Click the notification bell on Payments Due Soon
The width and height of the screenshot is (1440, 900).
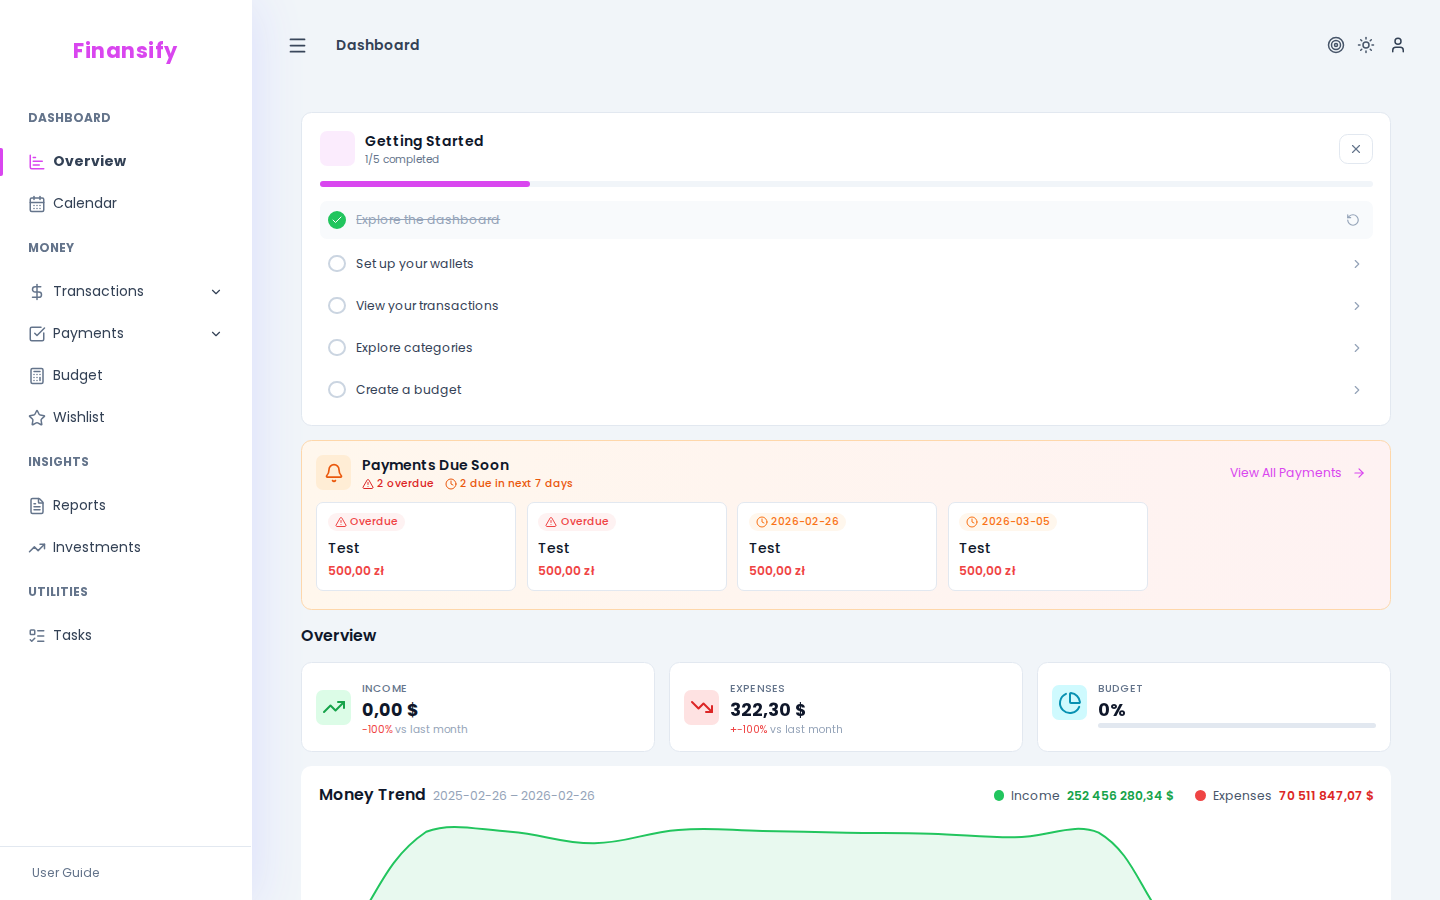tap(334, 472)
